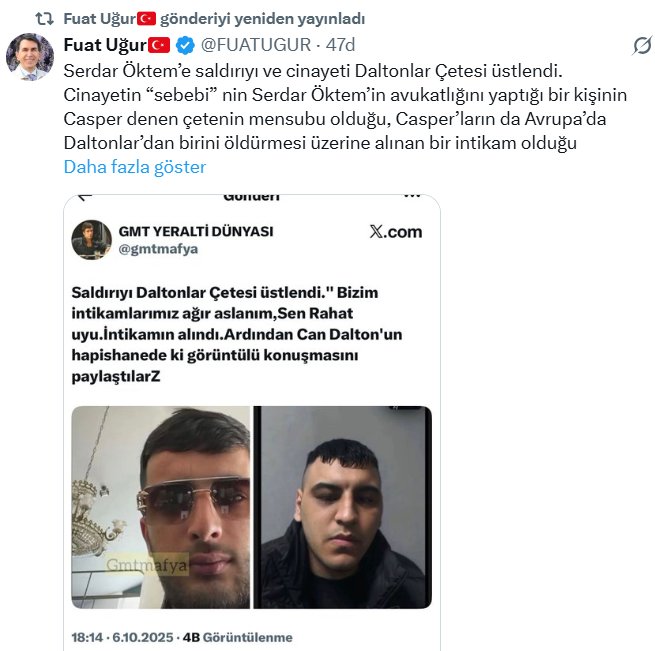
Task: Click the GMT YERALTİ DÜNYASI account name
Action: pyautogui.click(x=196, y=231)
